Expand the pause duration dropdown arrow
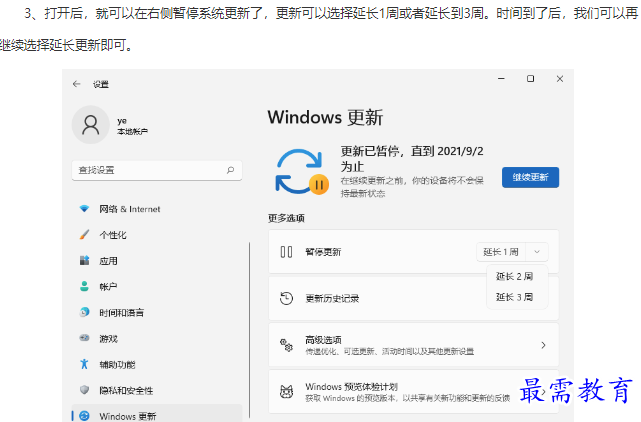Image resolution: width=641 pixels, height=422 pixels. pyautogui.click(x=537, y=252)
